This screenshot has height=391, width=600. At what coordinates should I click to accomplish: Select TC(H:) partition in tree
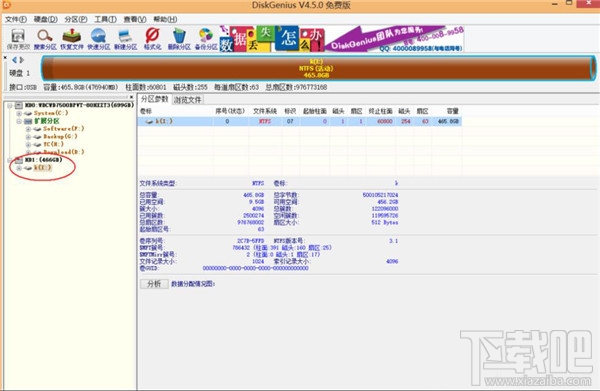tap(53, 144)
